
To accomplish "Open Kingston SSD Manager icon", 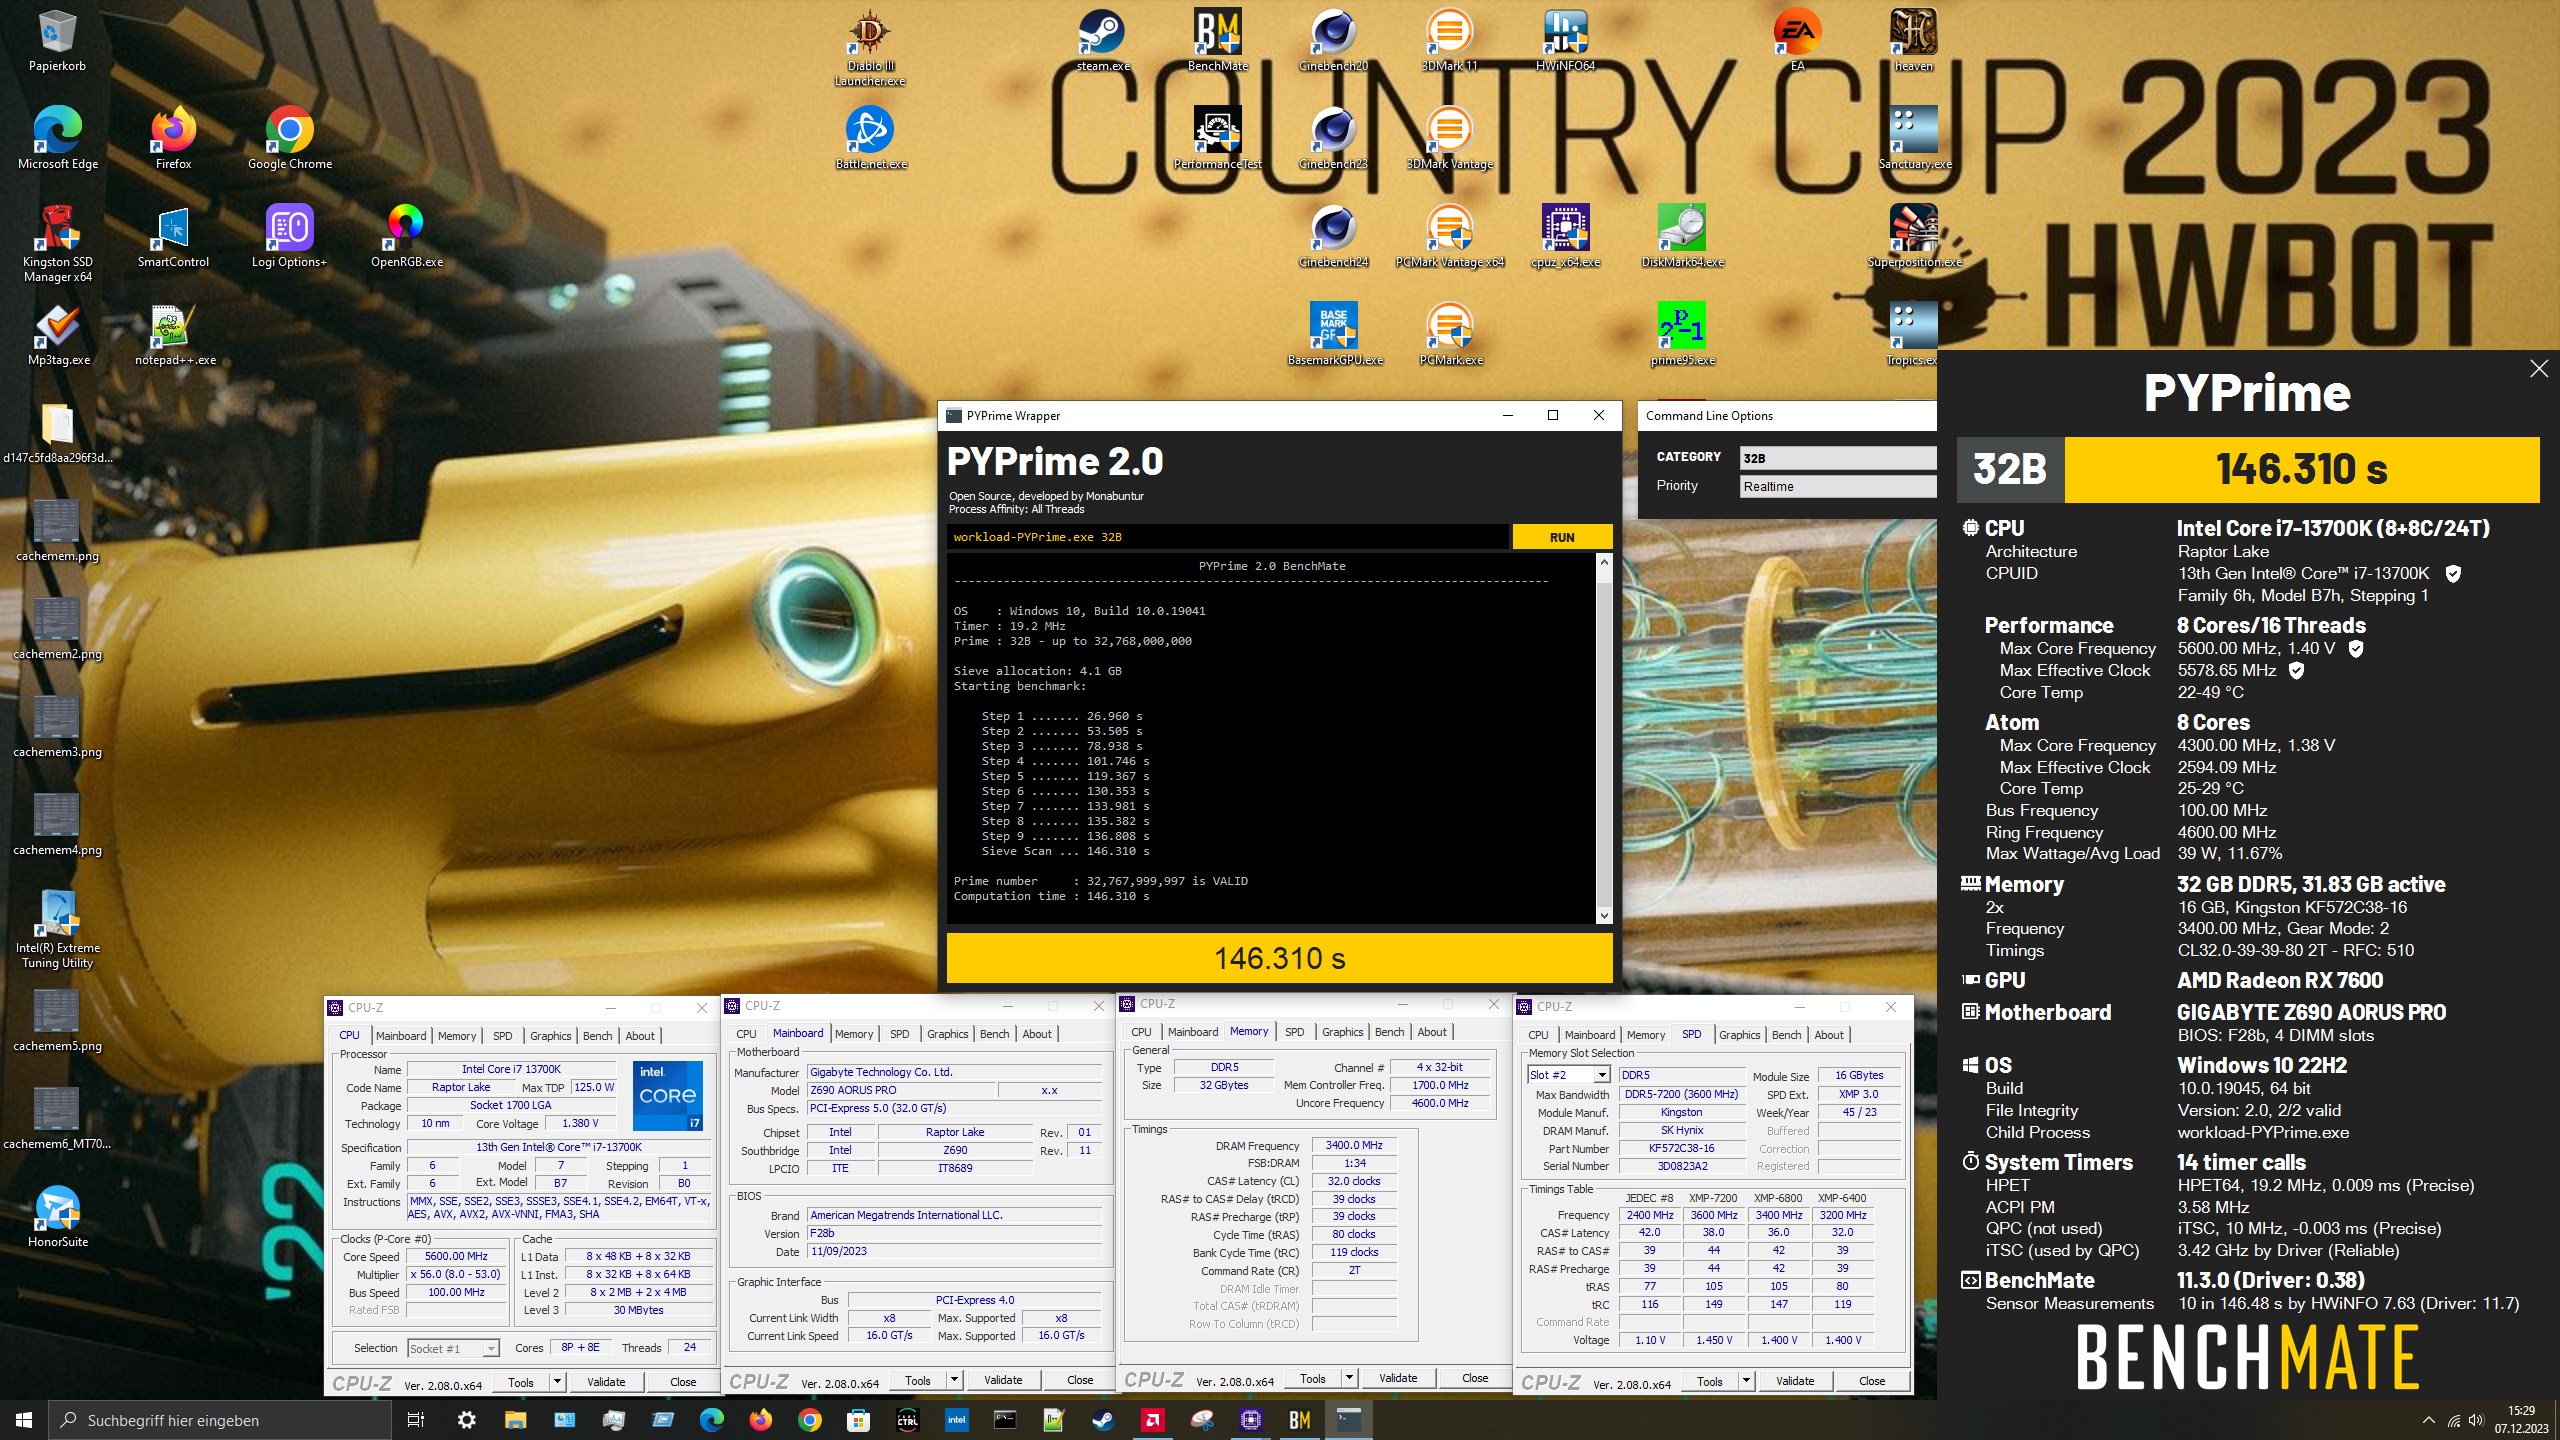I will point(58,243).
